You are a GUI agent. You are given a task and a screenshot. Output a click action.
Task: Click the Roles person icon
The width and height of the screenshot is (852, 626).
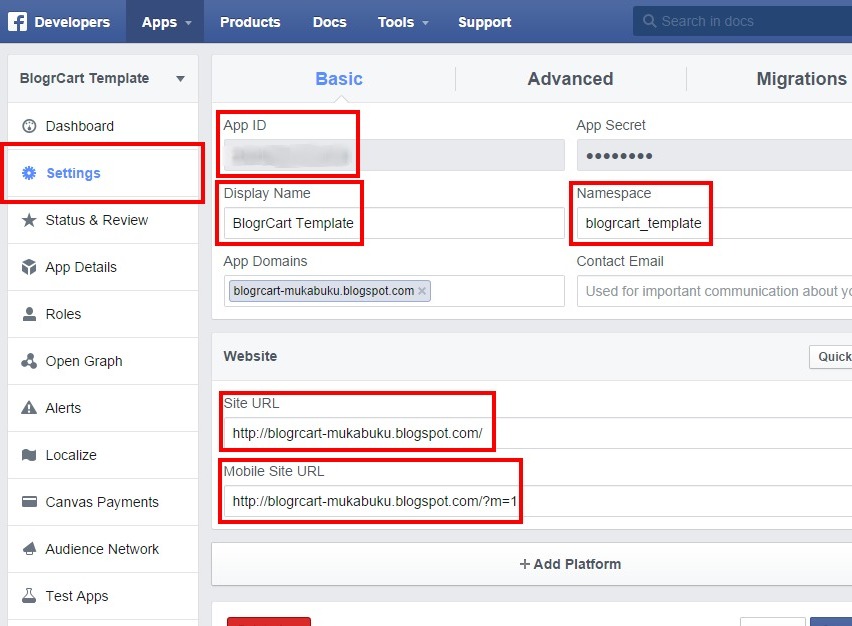(x=29, y=314)
